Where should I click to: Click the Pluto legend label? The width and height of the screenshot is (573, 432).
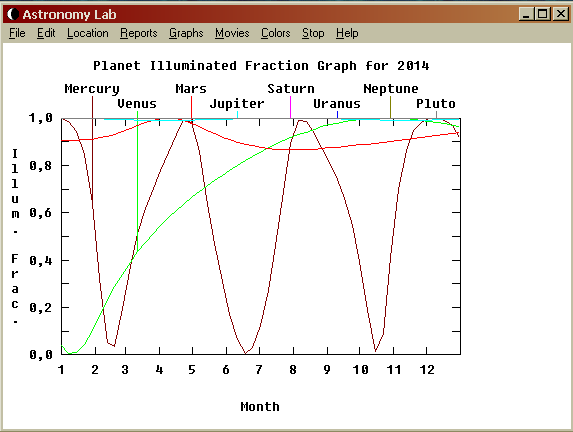[436, 104]
